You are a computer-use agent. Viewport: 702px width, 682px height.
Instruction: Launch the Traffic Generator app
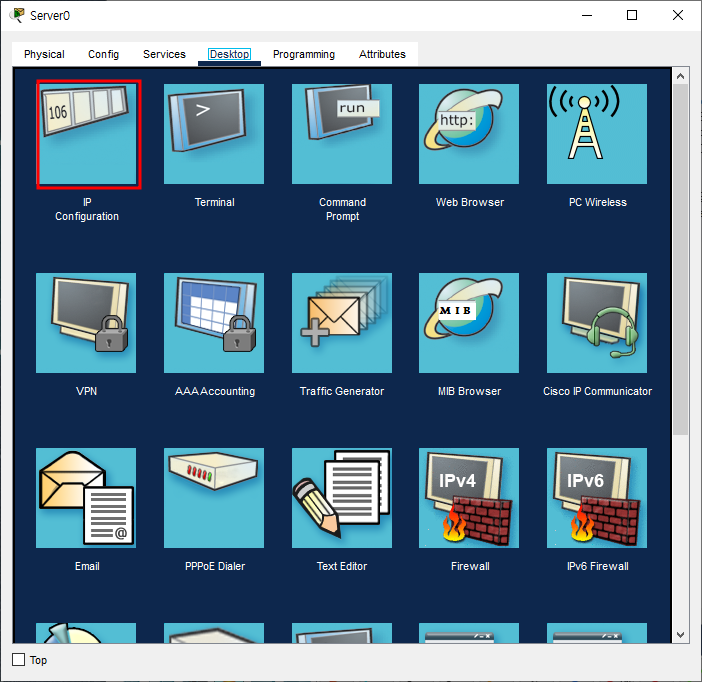pos(342,323)
